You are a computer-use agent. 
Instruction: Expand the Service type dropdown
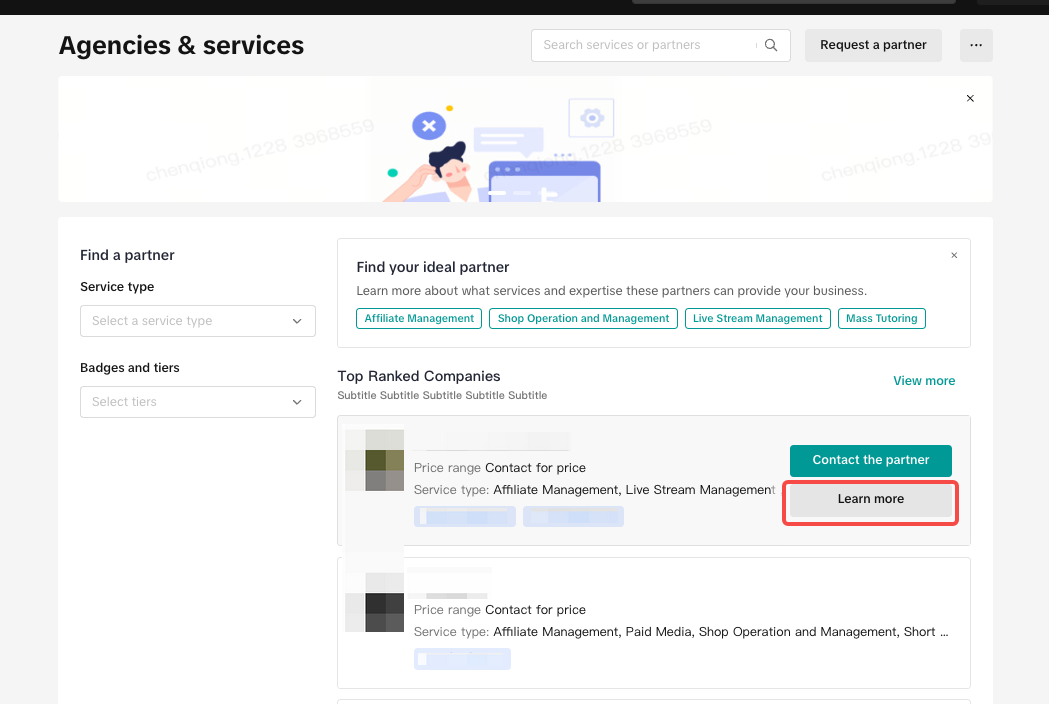197,321
